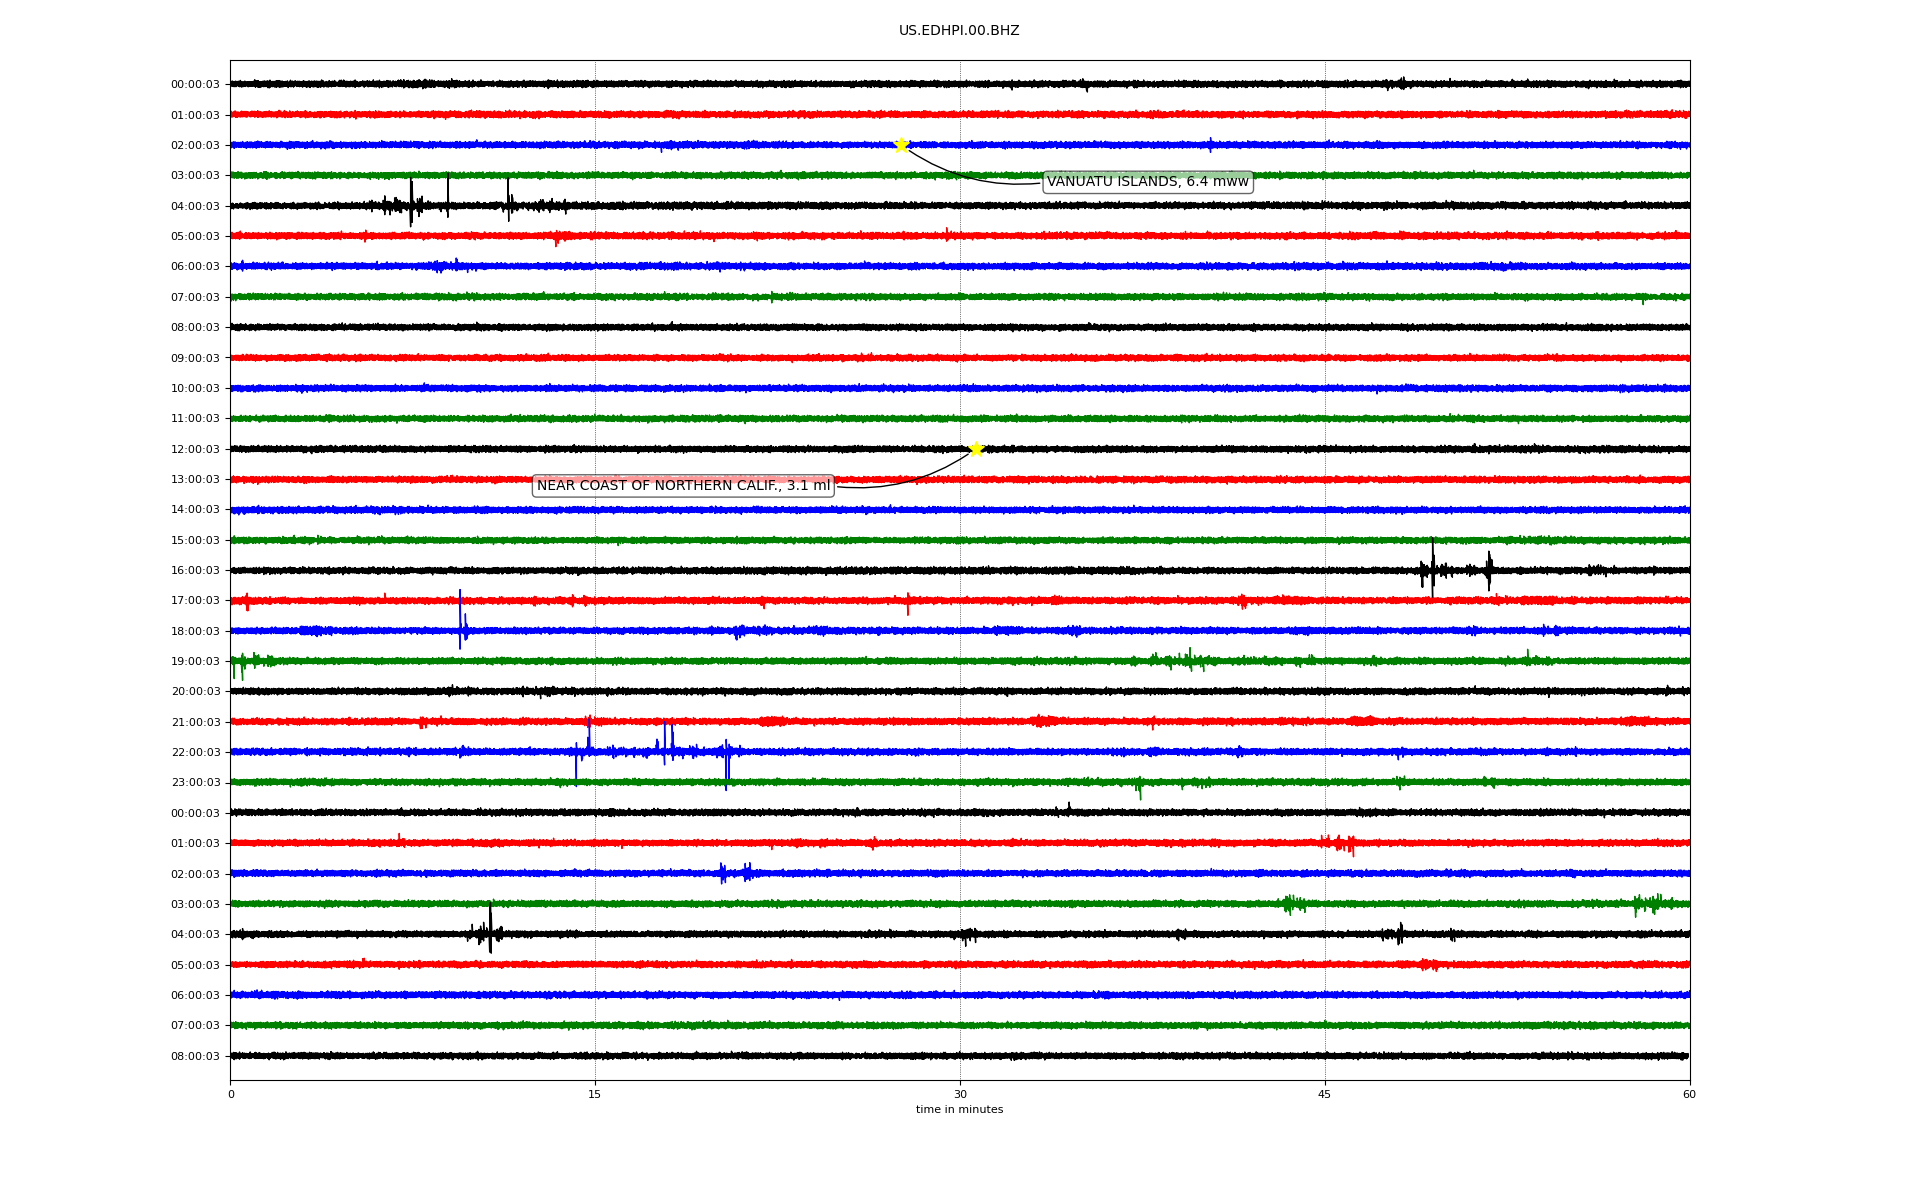The height and width of the screenshot is (1200, 1920).
Task: Click the 60 tick label on x-axis
Action: [1689, 1094]
